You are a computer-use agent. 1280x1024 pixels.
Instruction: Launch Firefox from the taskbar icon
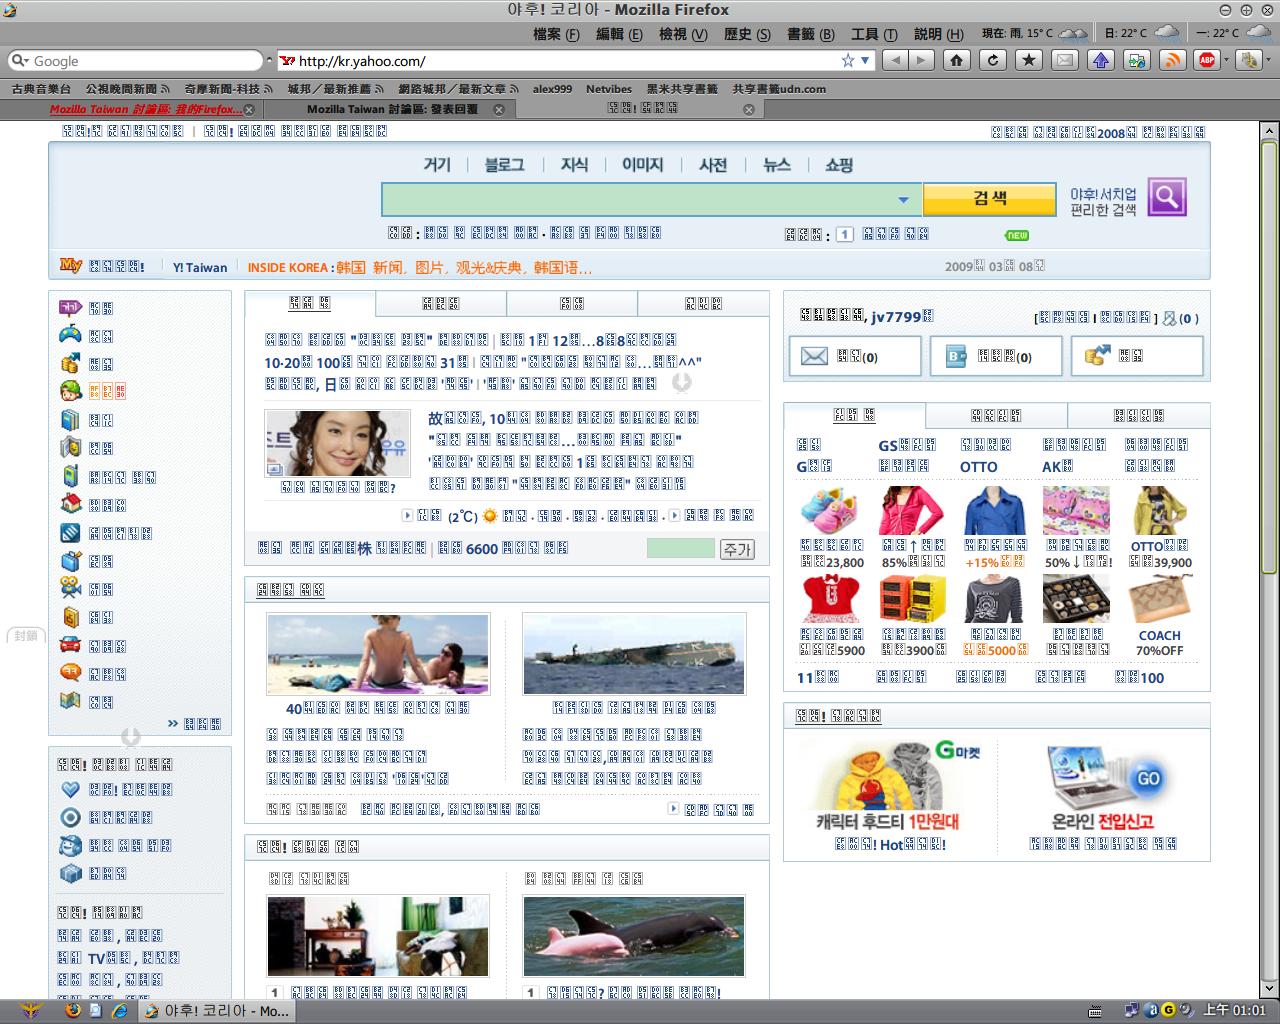pos(72,1010)
